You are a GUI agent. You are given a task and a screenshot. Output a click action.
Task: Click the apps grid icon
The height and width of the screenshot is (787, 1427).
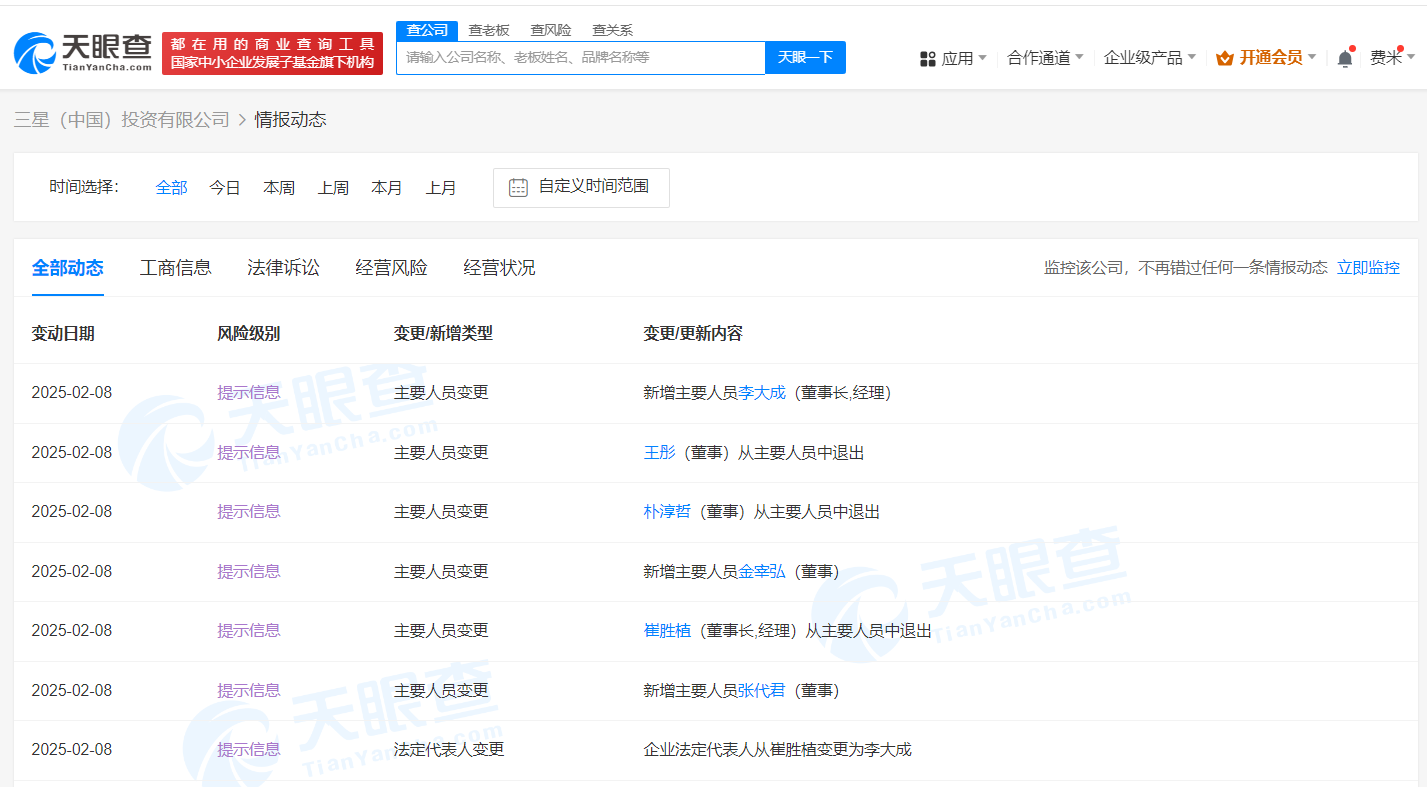[927, 59]
